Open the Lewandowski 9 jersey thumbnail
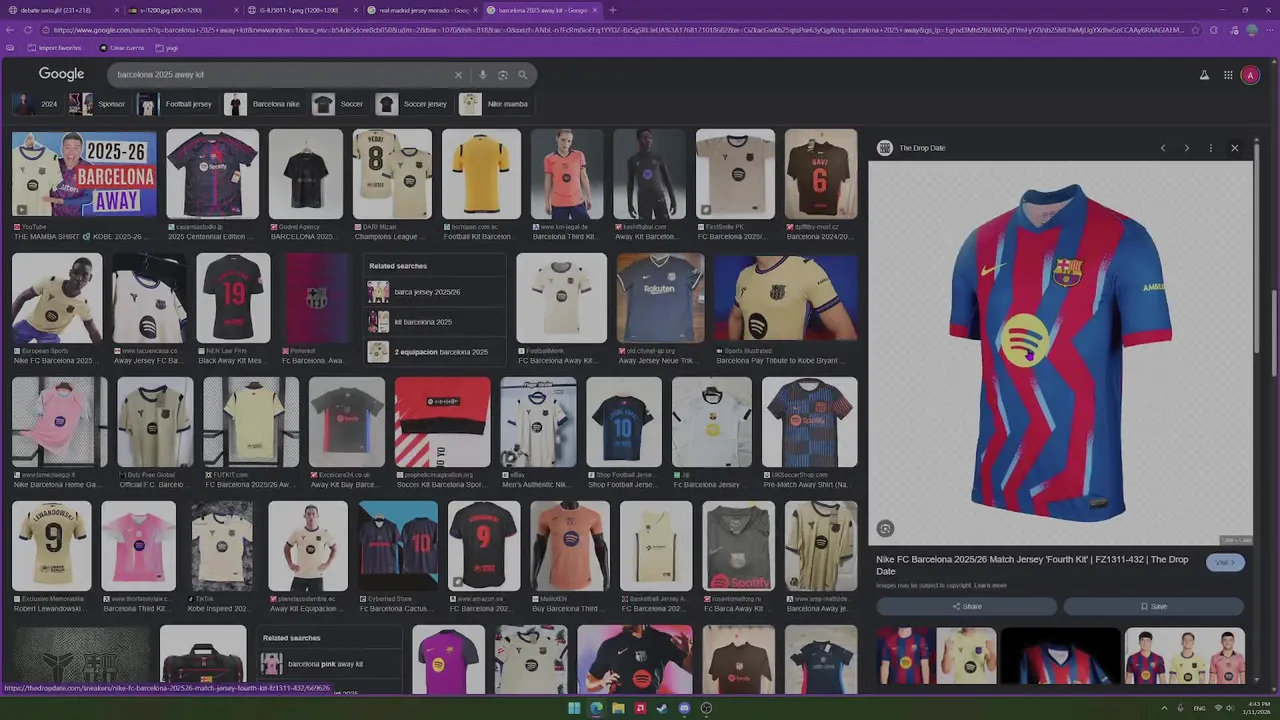 [51, 546]
